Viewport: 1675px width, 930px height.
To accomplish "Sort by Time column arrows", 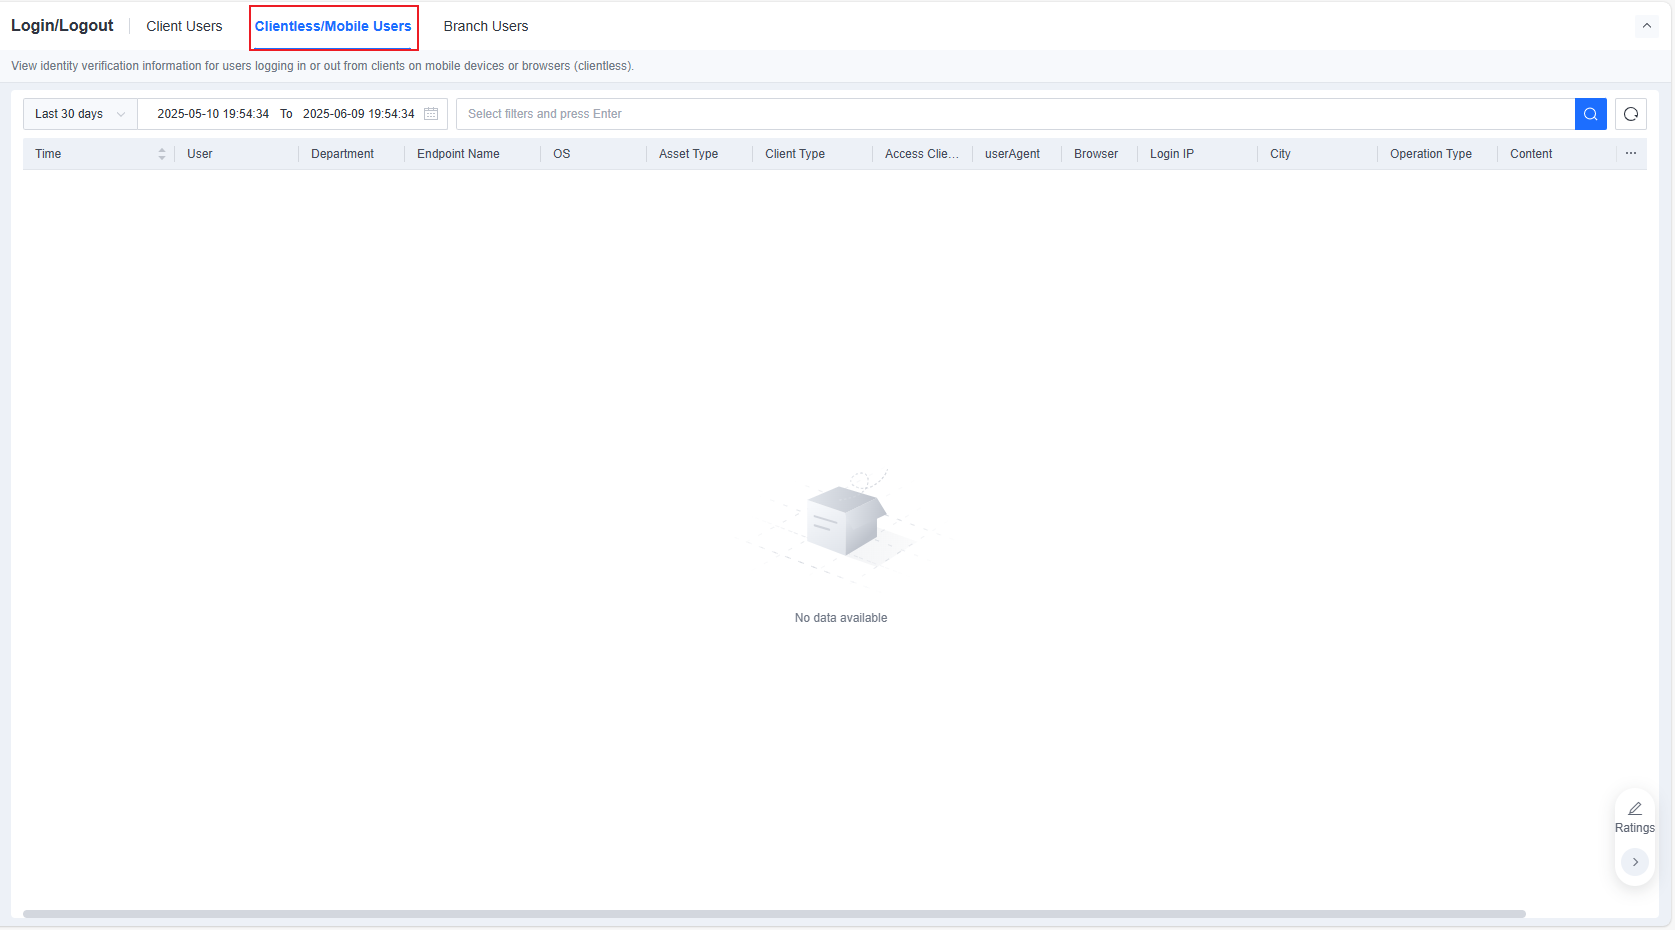I will [162, 154].
